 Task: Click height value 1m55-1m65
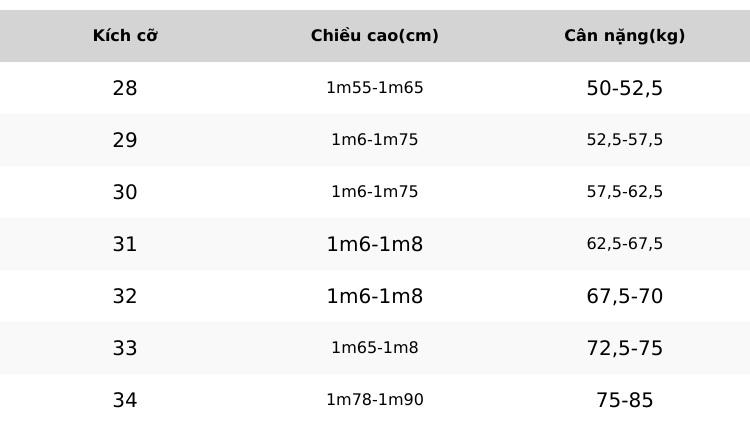pyautogui.click(x=375, y=88)
